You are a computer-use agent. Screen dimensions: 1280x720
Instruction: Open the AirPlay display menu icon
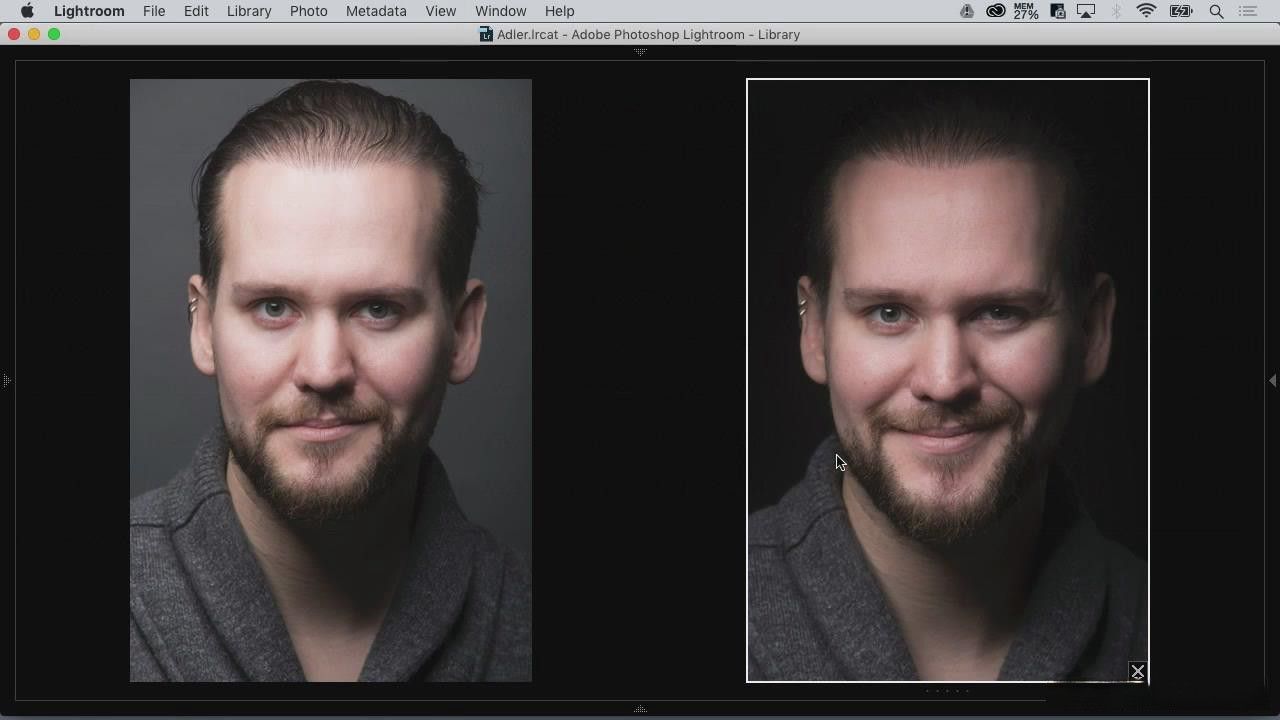[x=1086, y=11]
